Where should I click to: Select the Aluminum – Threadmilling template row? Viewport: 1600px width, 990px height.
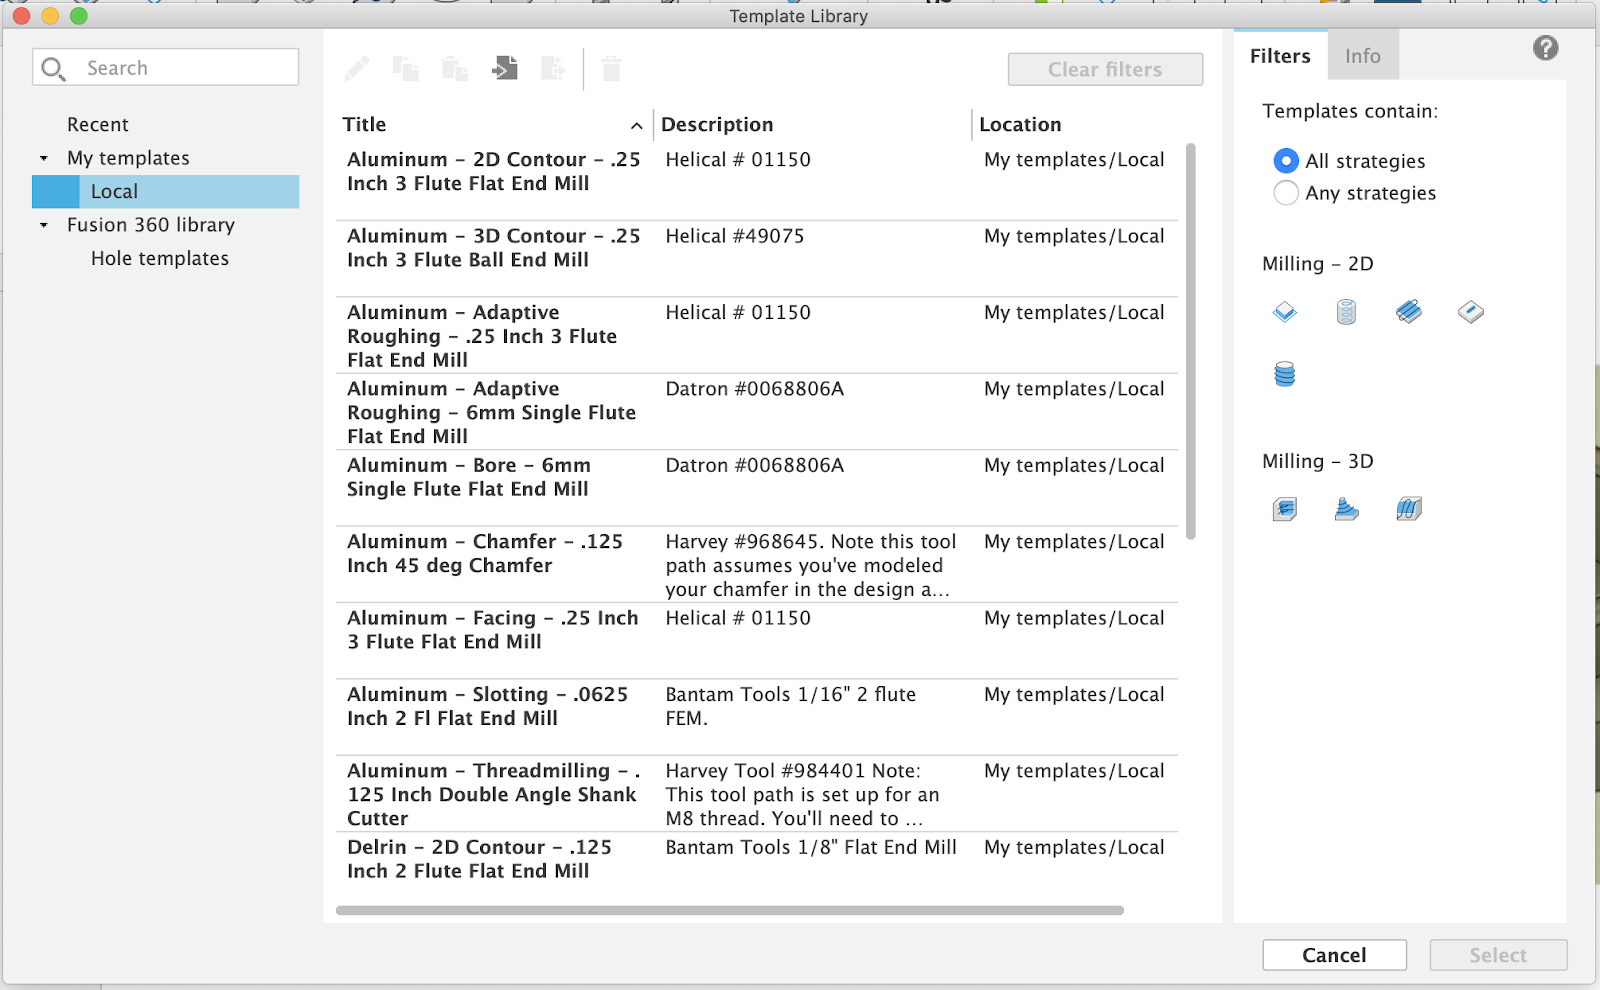757,794
